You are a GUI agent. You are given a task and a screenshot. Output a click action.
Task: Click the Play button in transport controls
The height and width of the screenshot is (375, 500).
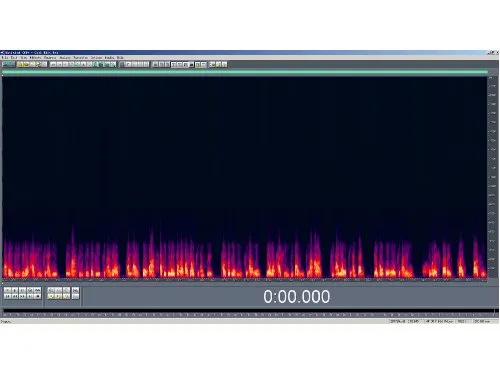[x=15, y=291]
